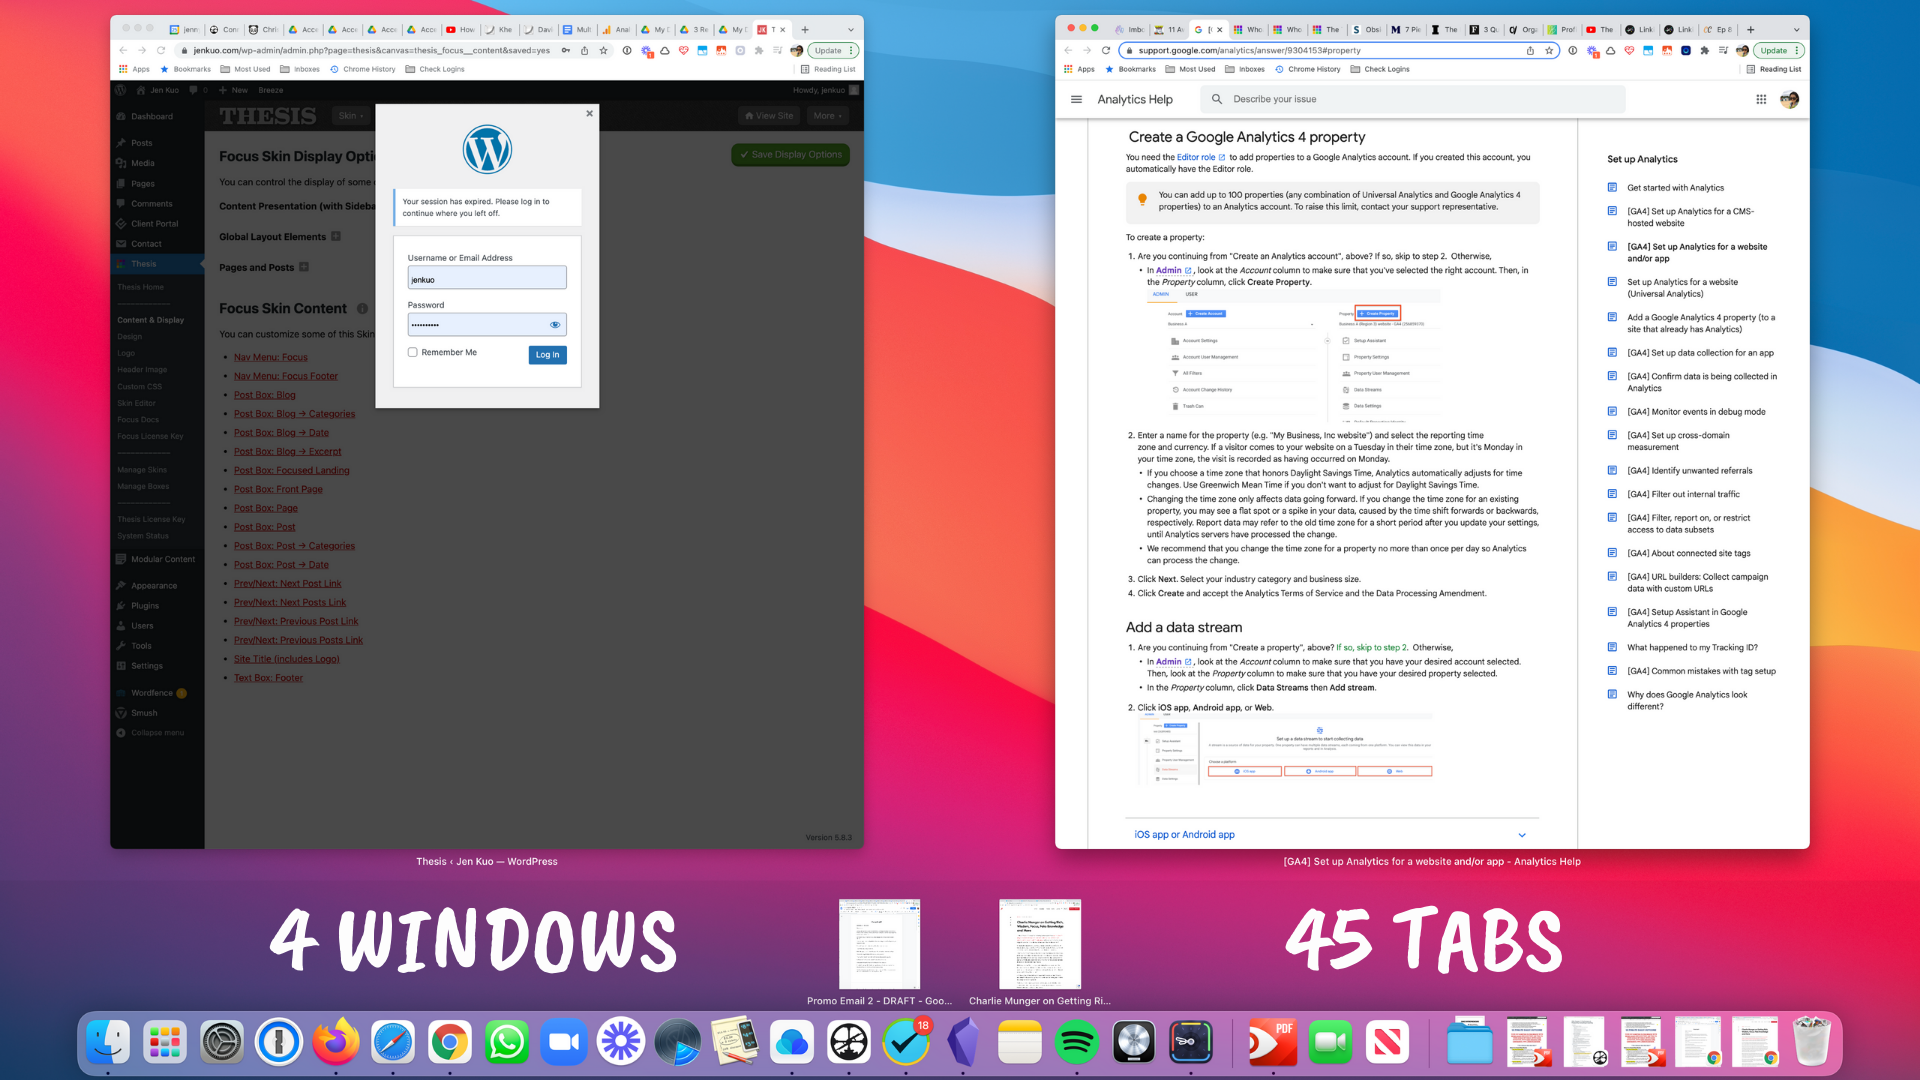This screenshot has width=1920, height=1080.
Task: Click Save Display Options button
Action: pyautogui.click(x=791, y=155)
